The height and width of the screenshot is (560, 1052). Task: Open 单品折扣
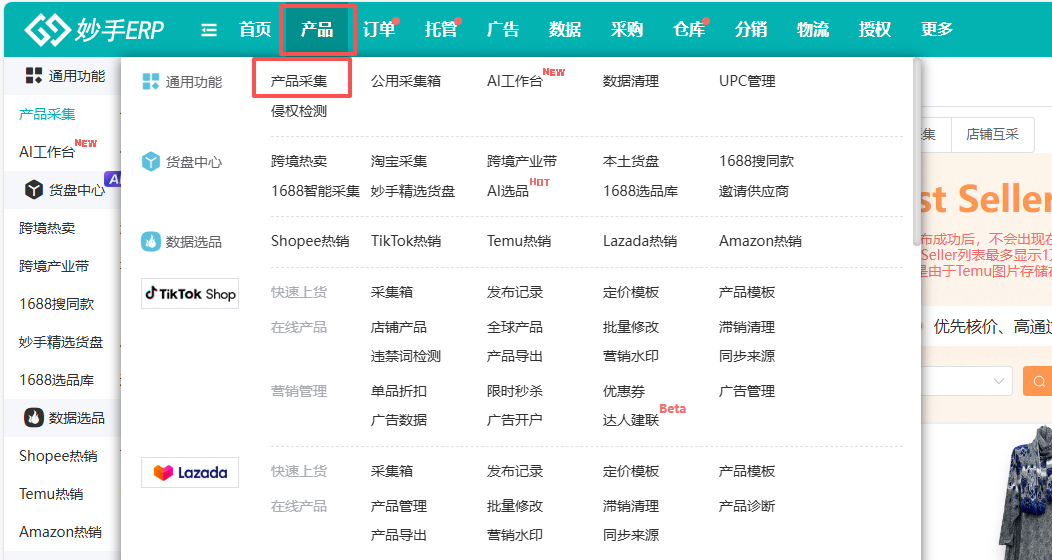tap(399, 391)
